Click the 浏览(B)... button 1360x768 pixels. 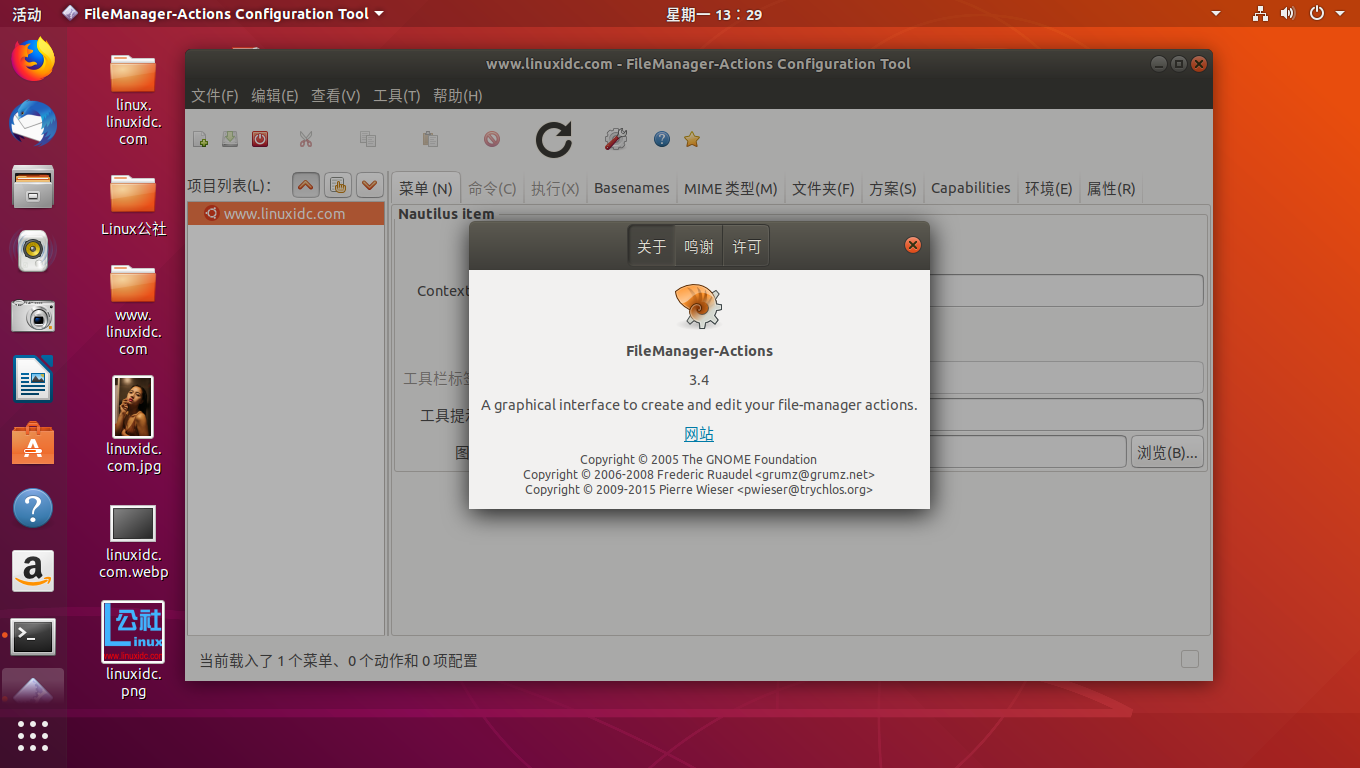1167,452
